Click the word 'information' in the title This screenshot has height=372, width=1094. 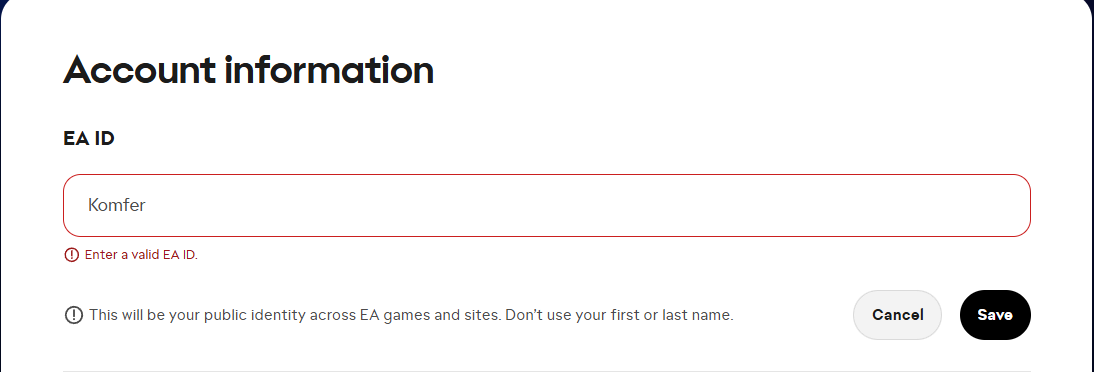point(329,70)
